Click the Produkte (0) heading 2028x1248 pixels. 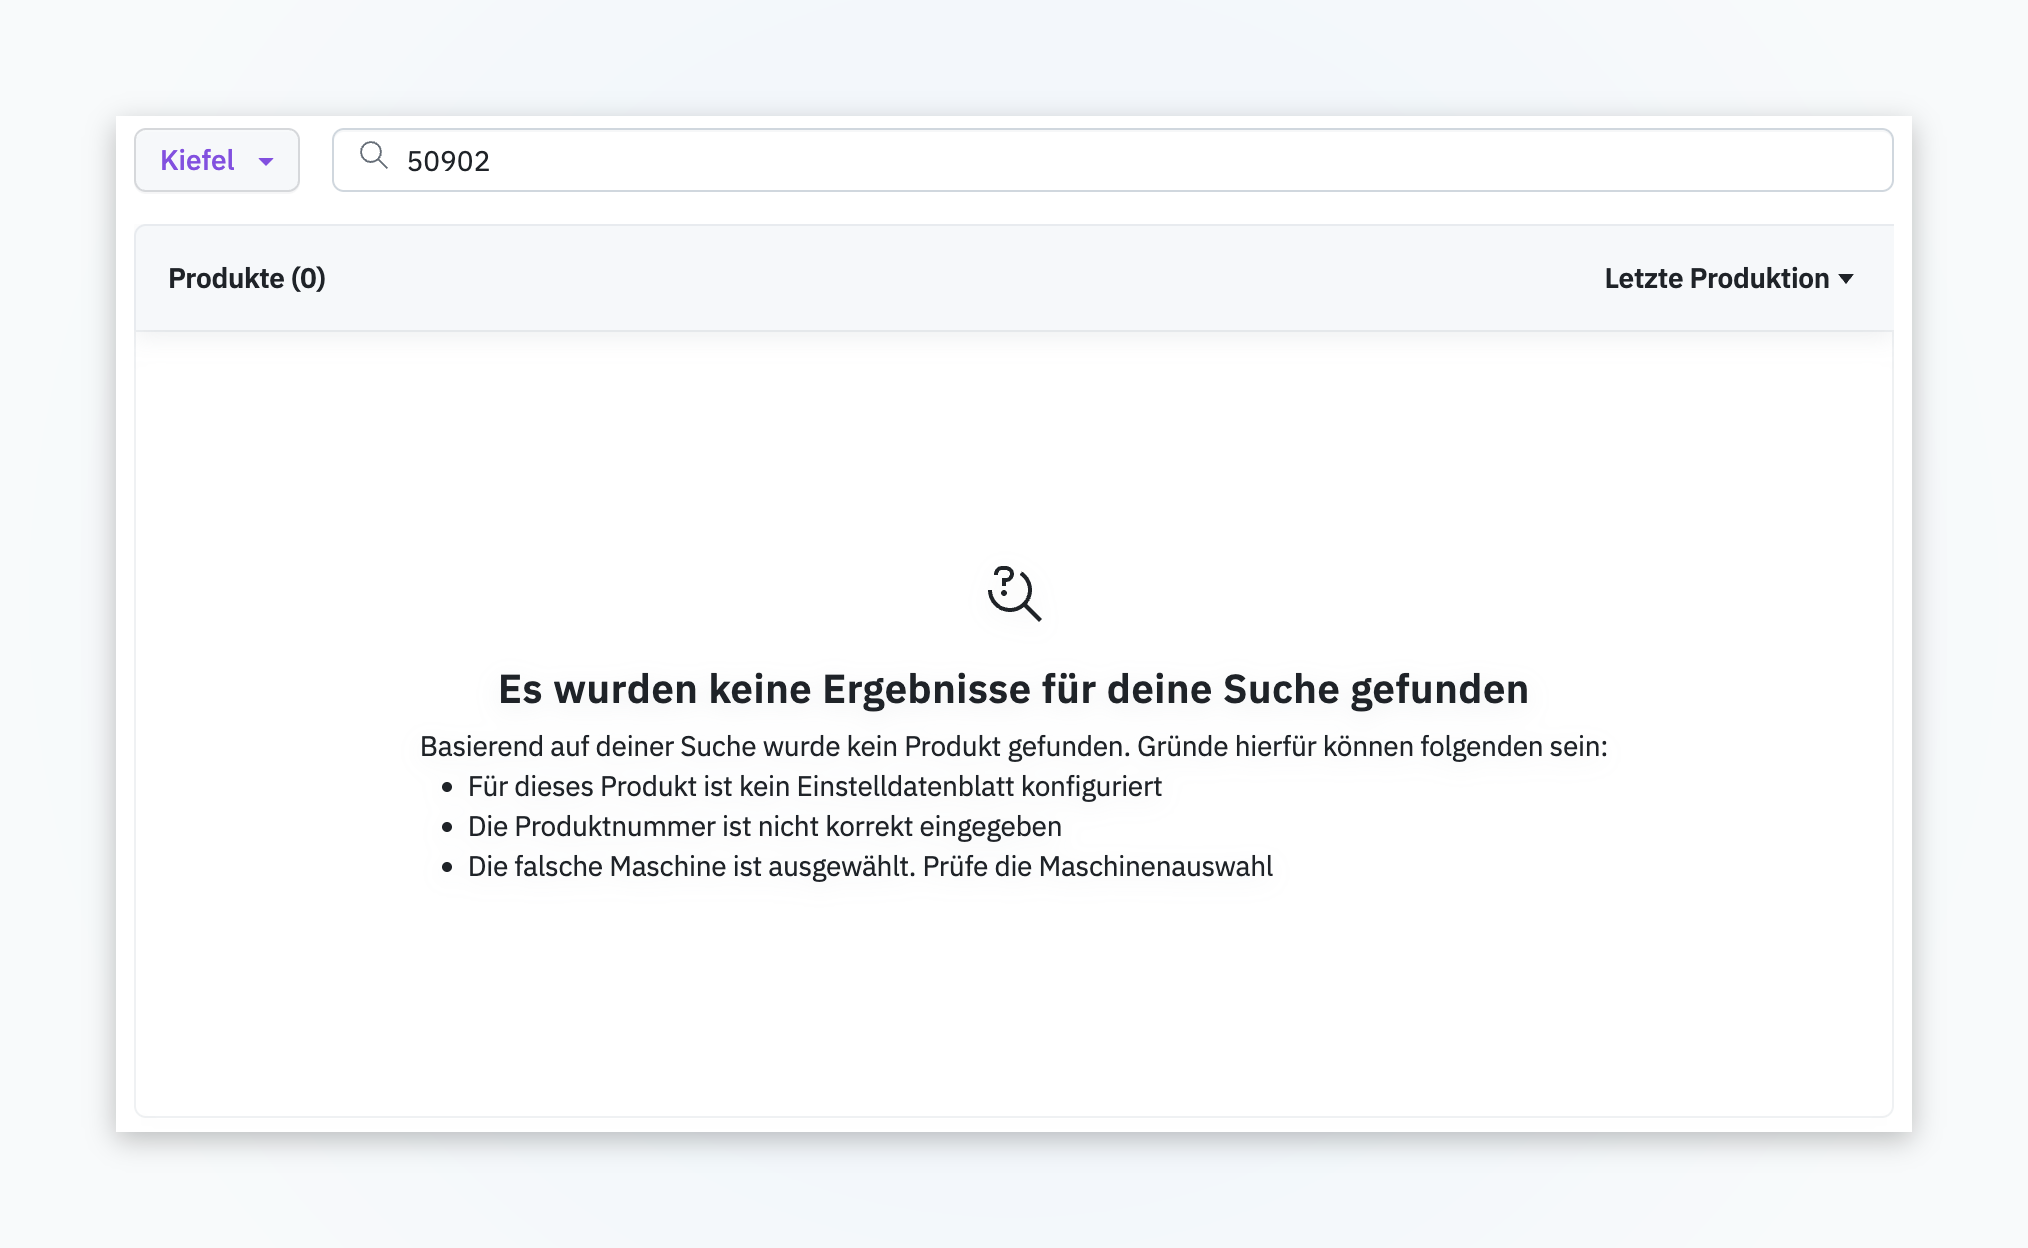coord(247,278)
